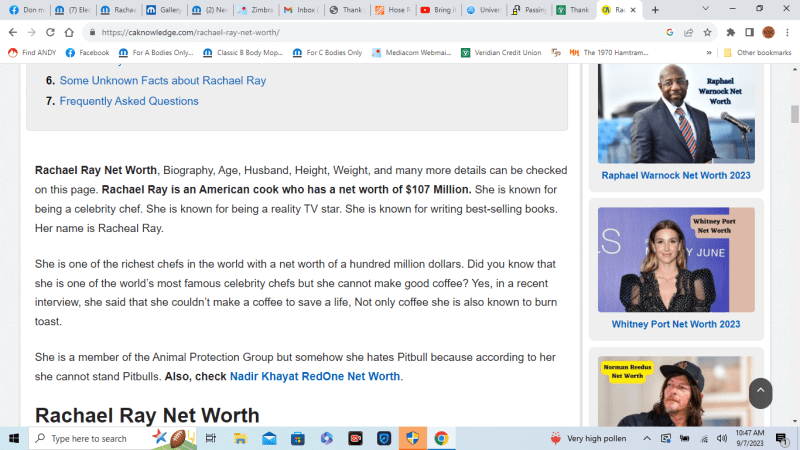Bookmark this page with the star

coord(707,32)
